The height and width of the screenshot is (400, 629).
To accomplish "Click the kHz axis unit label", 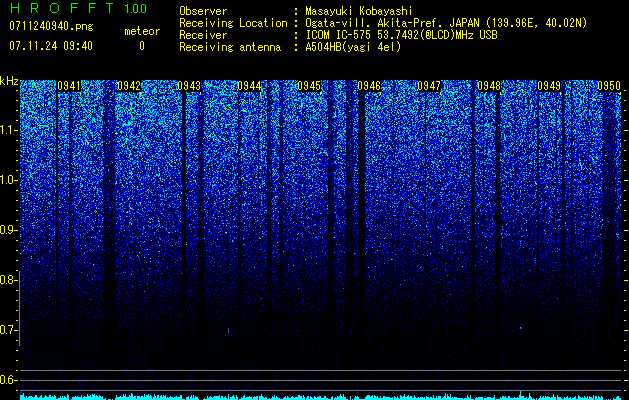I will [x=9, y=81].
